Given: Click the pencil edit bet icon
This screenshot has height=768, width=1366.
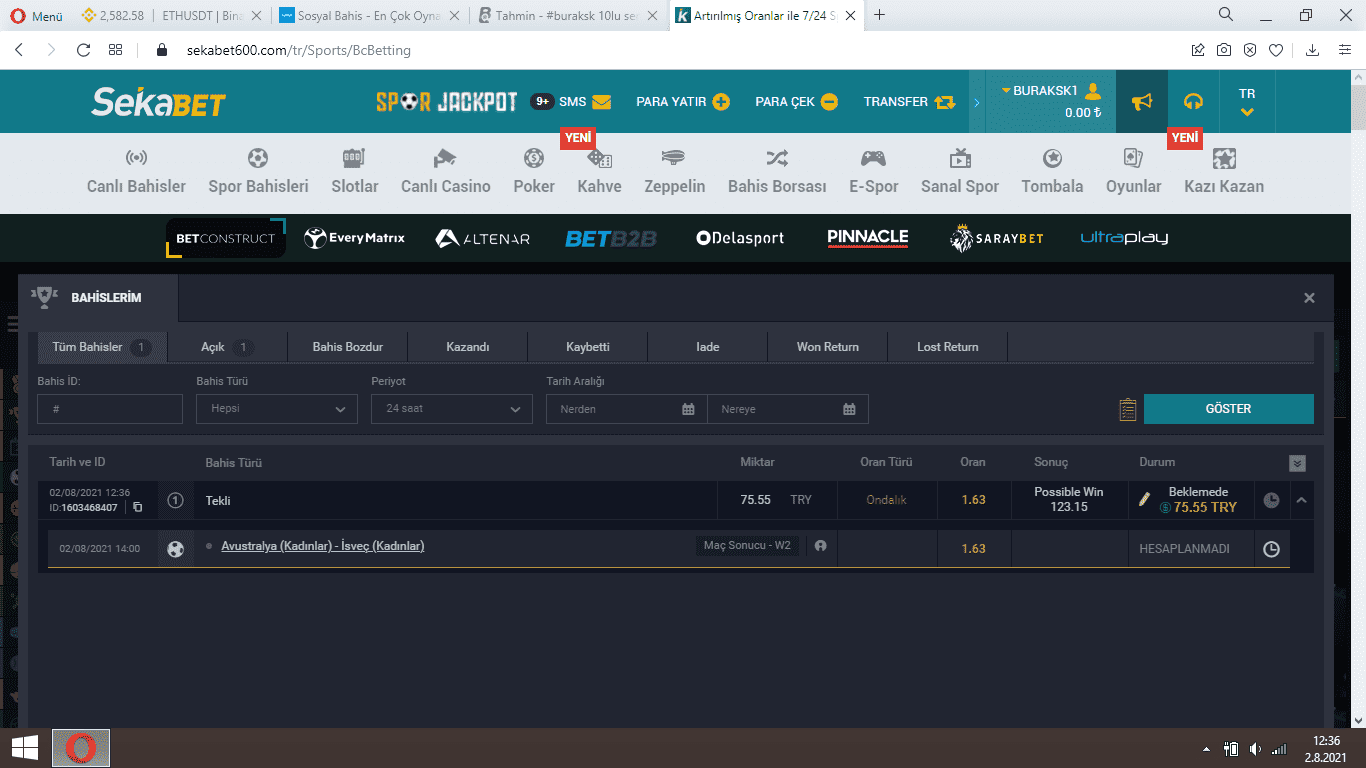Looking at the screenshot, I should click(x=1145, y=499).
